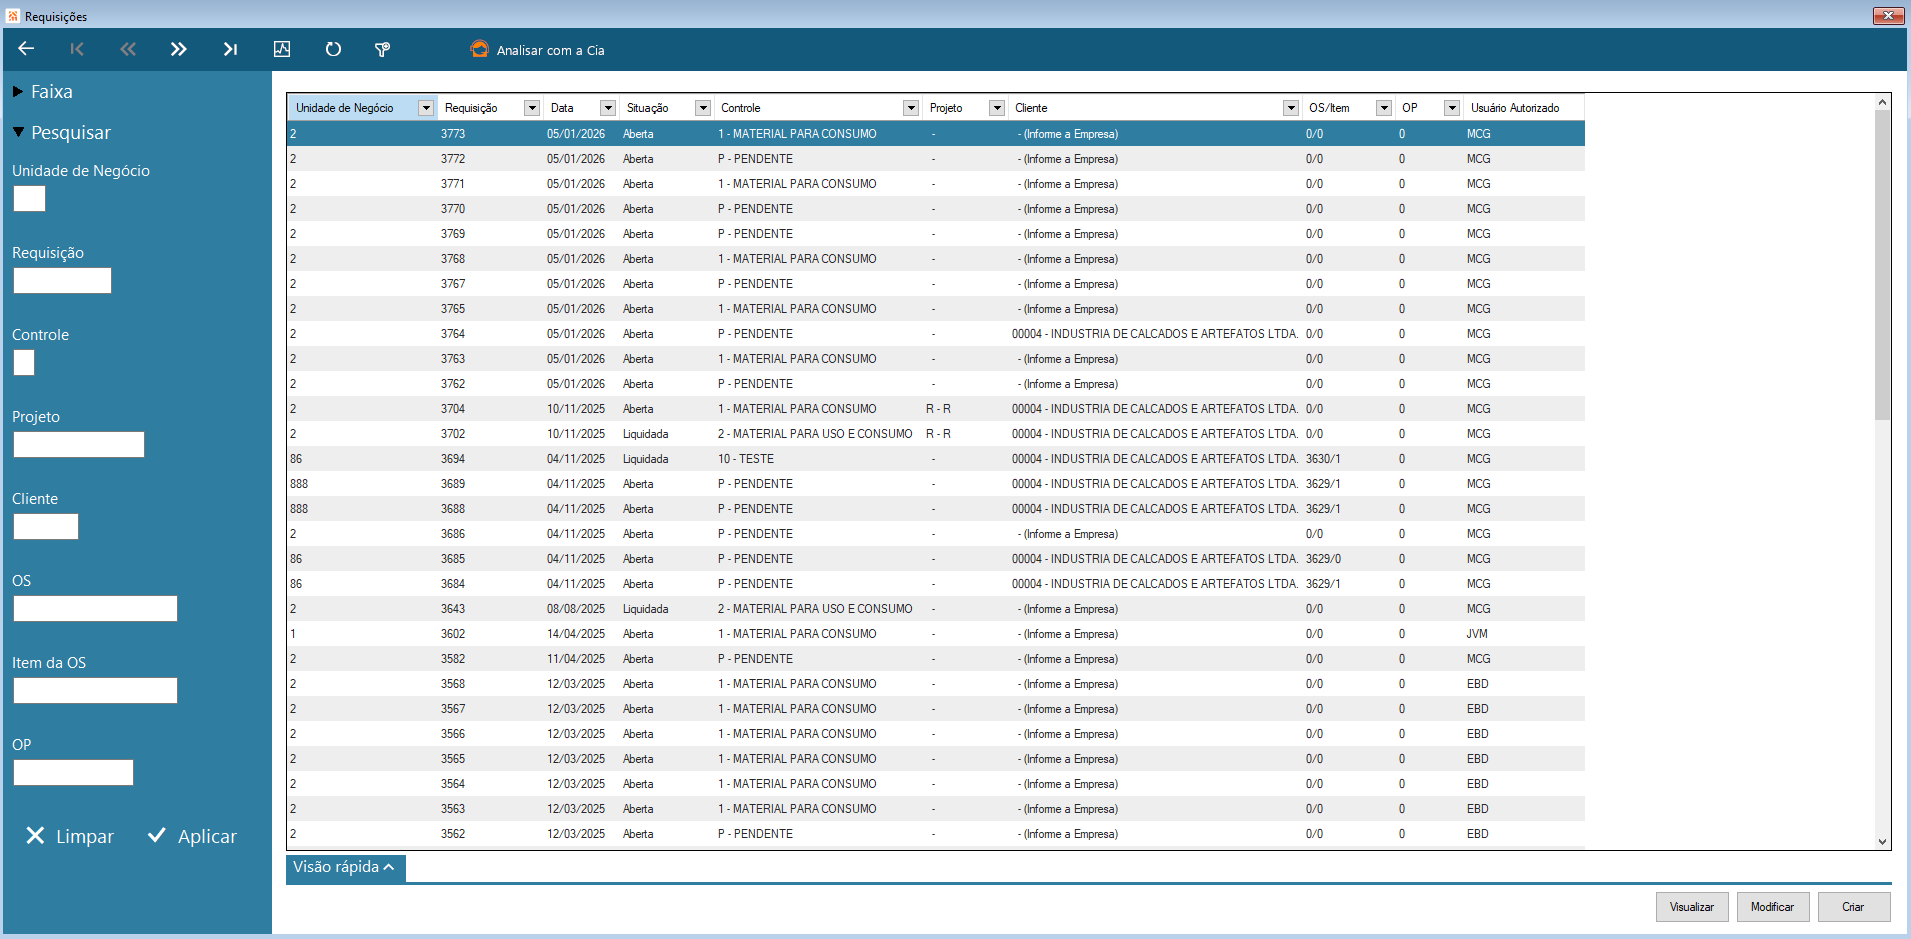Go to previous page of records
The image size is (1911, 939).
128,49
